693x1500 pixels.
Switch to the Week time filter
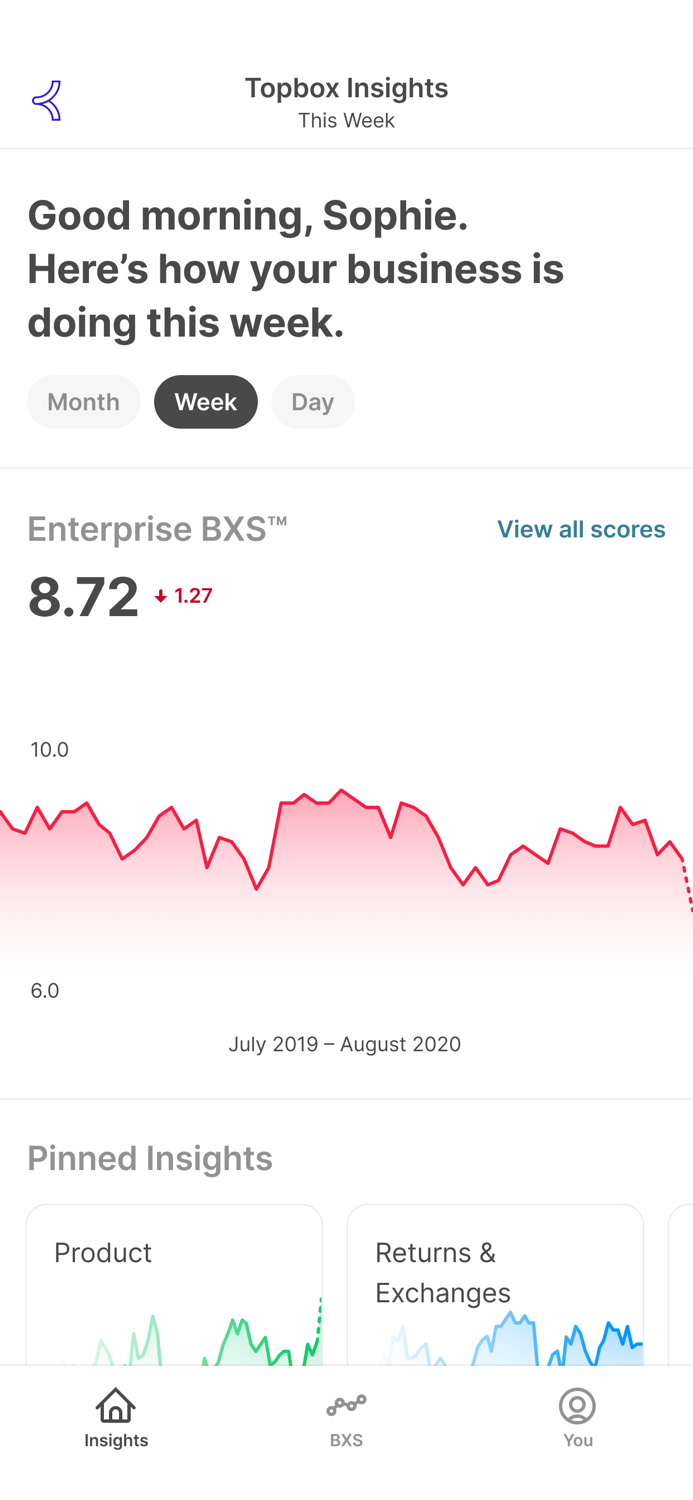[x=206, y=401]
